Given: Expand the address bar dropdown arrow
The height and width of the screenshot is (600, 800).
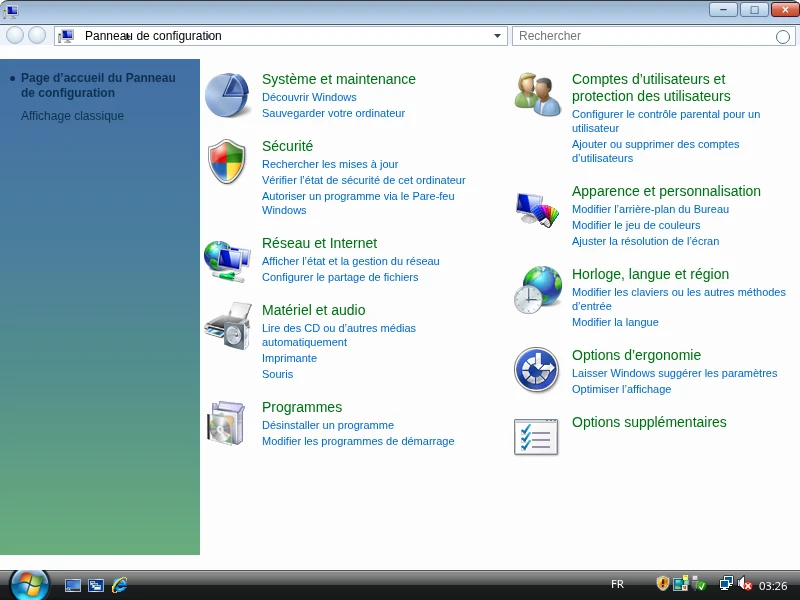Looking at the screenshot, I should pos(497,36).
